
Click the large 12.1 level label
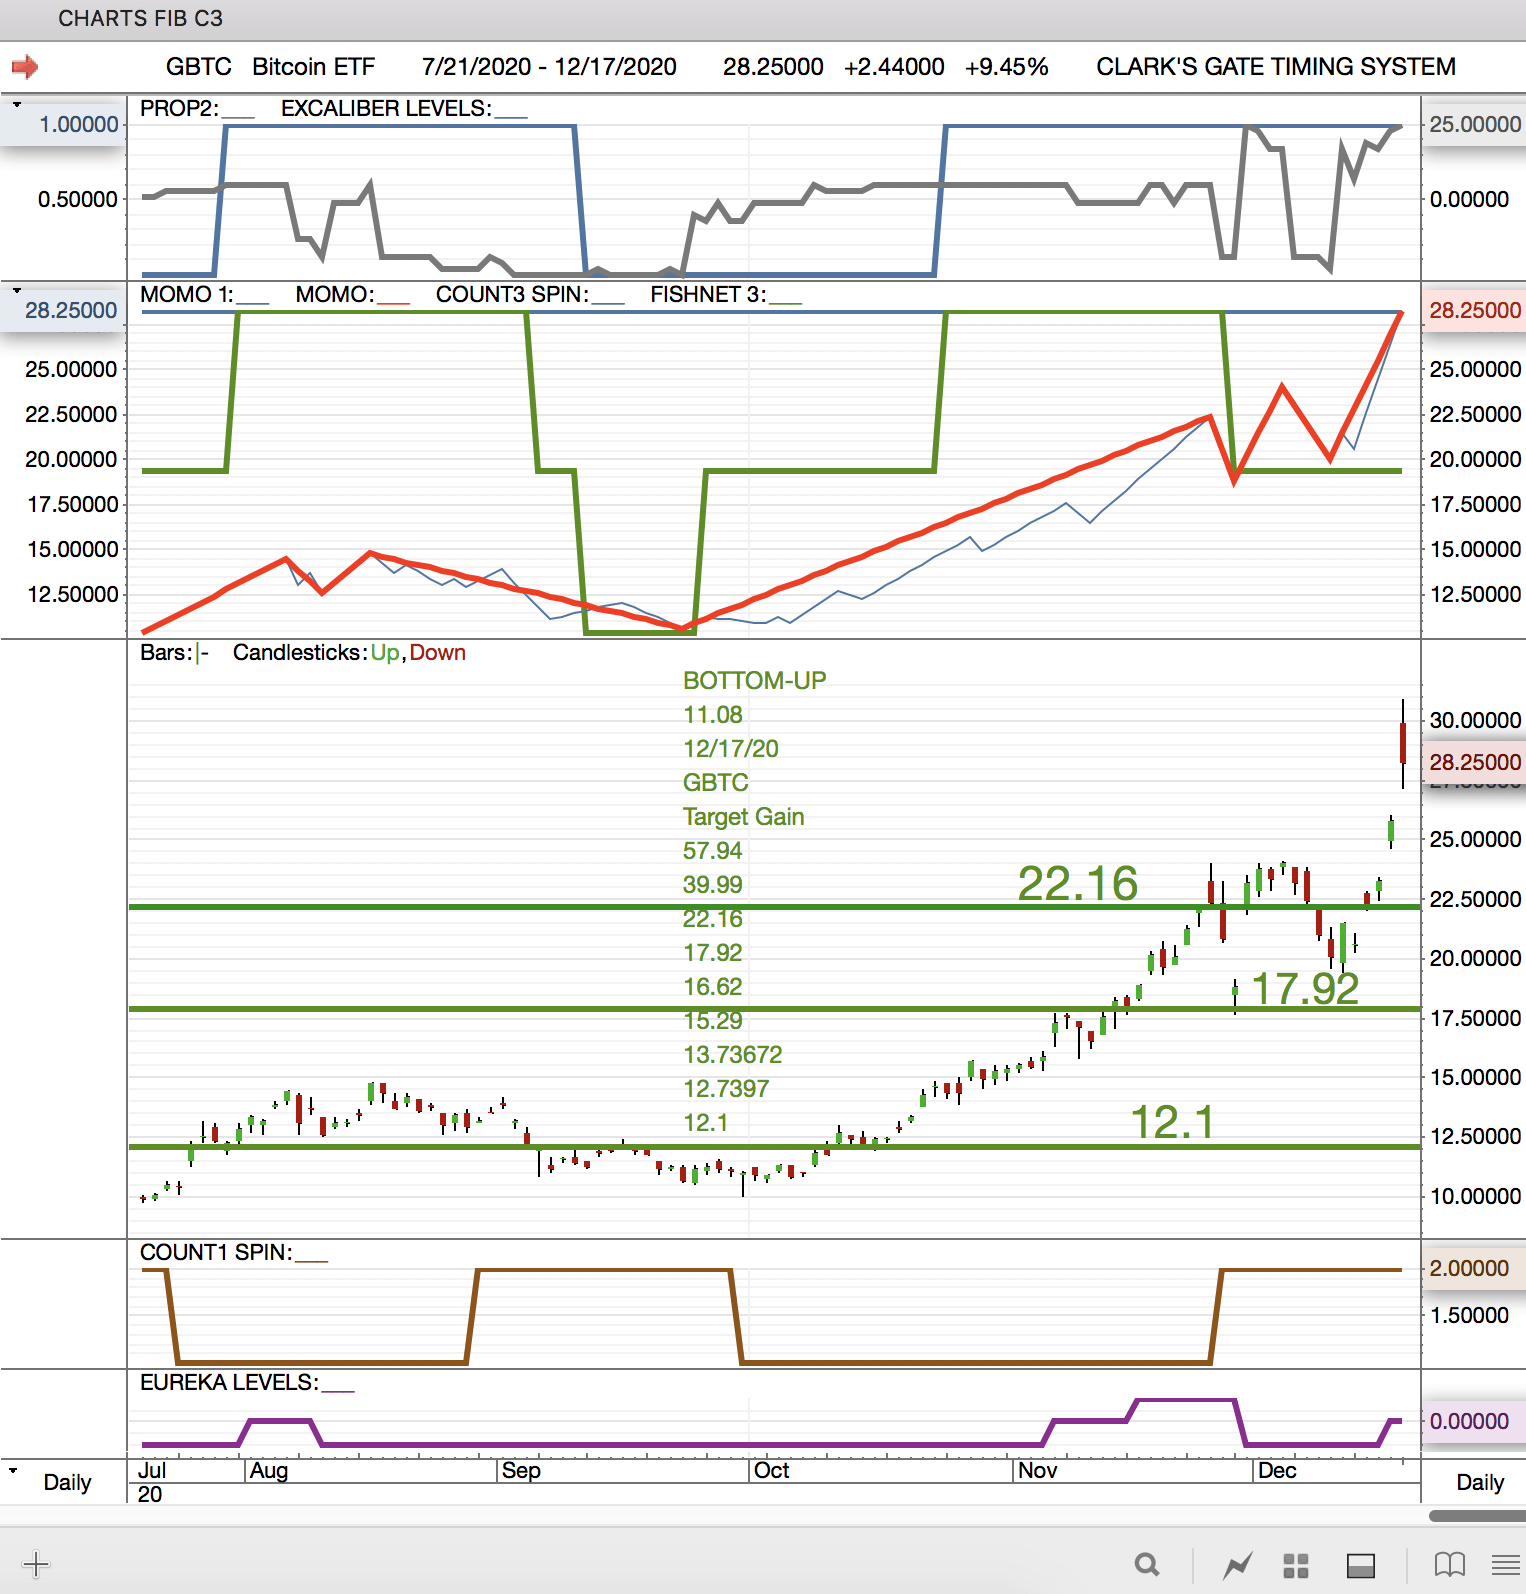point(1172,1122)
